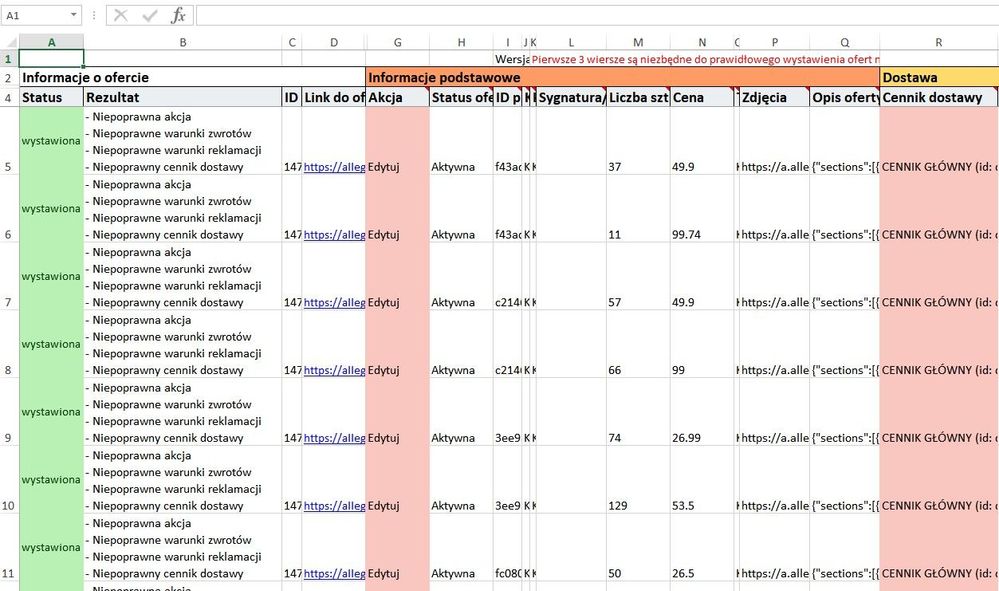Click the 'Aktywna' cell in row 7
The width and height of the screenshot is (999, 591).
click(x=461, y=276)
